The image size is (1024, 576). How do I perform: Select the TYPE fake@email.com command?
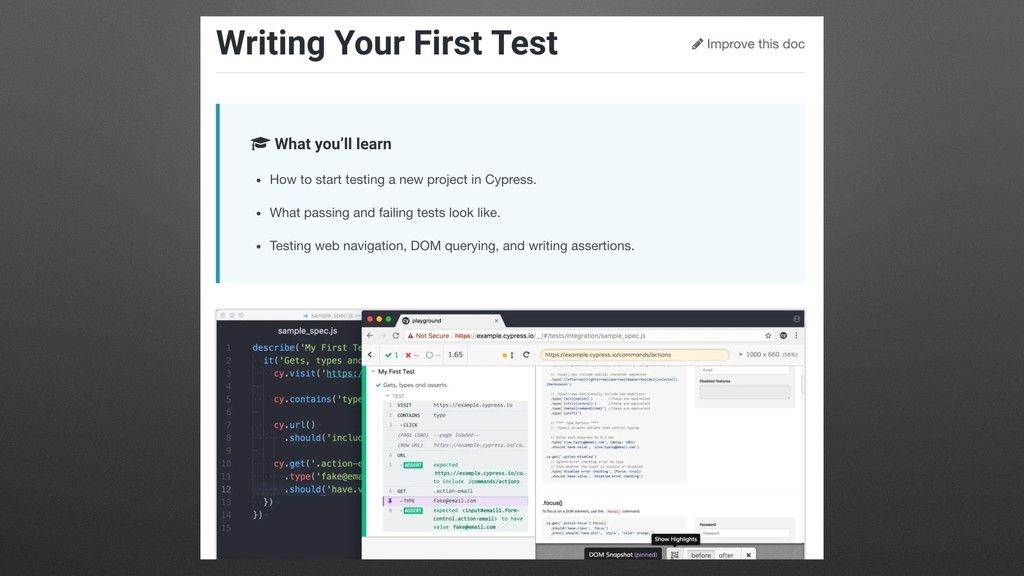455,501
